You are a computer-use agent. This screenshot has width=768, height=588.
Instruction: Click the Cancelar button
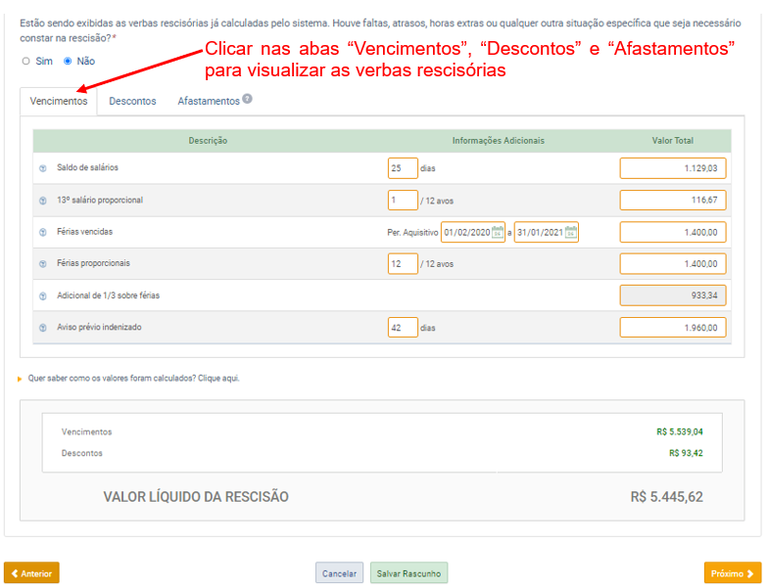point(339,573)
